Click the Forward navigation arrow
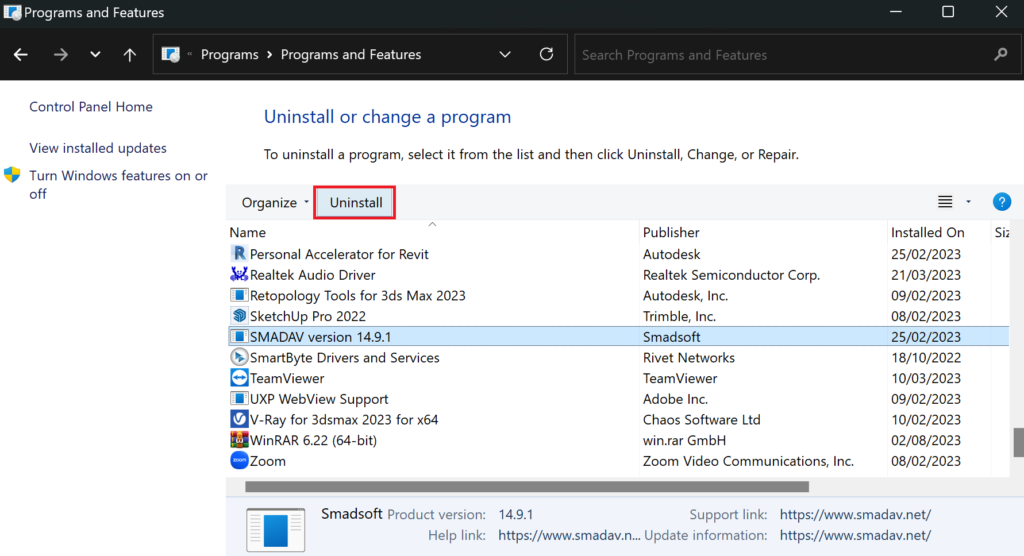This screenshot has height=556, width=1024. coord(60,55)
